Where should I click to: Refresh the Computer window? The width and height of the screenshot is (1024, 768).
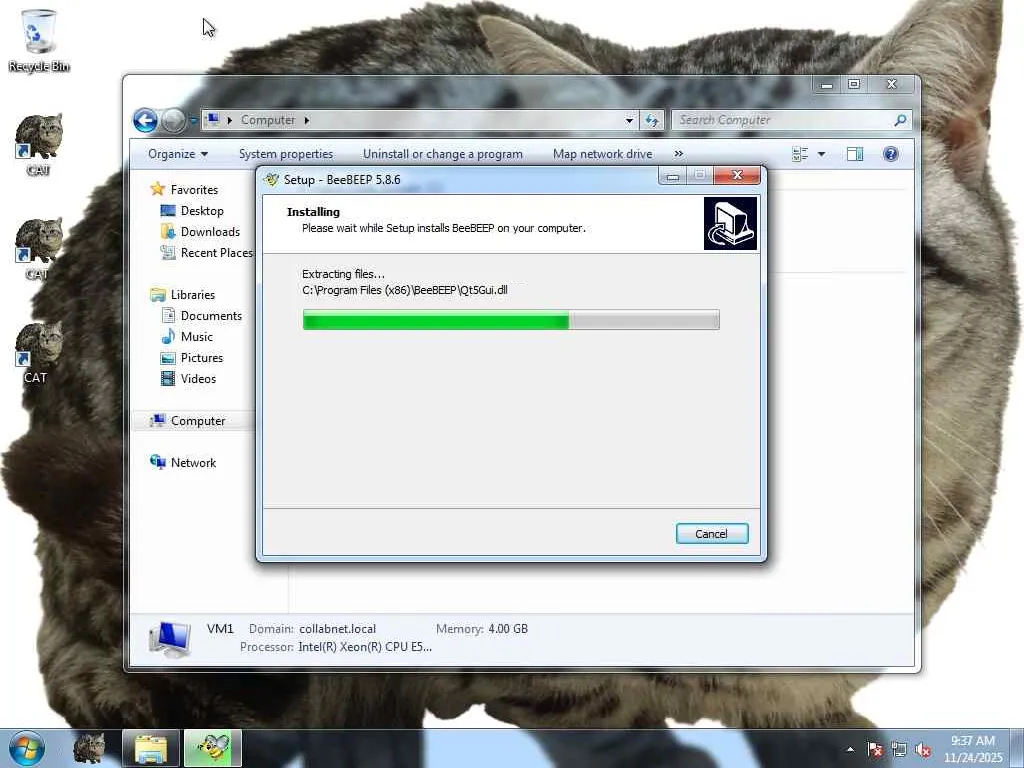point(652,120)
